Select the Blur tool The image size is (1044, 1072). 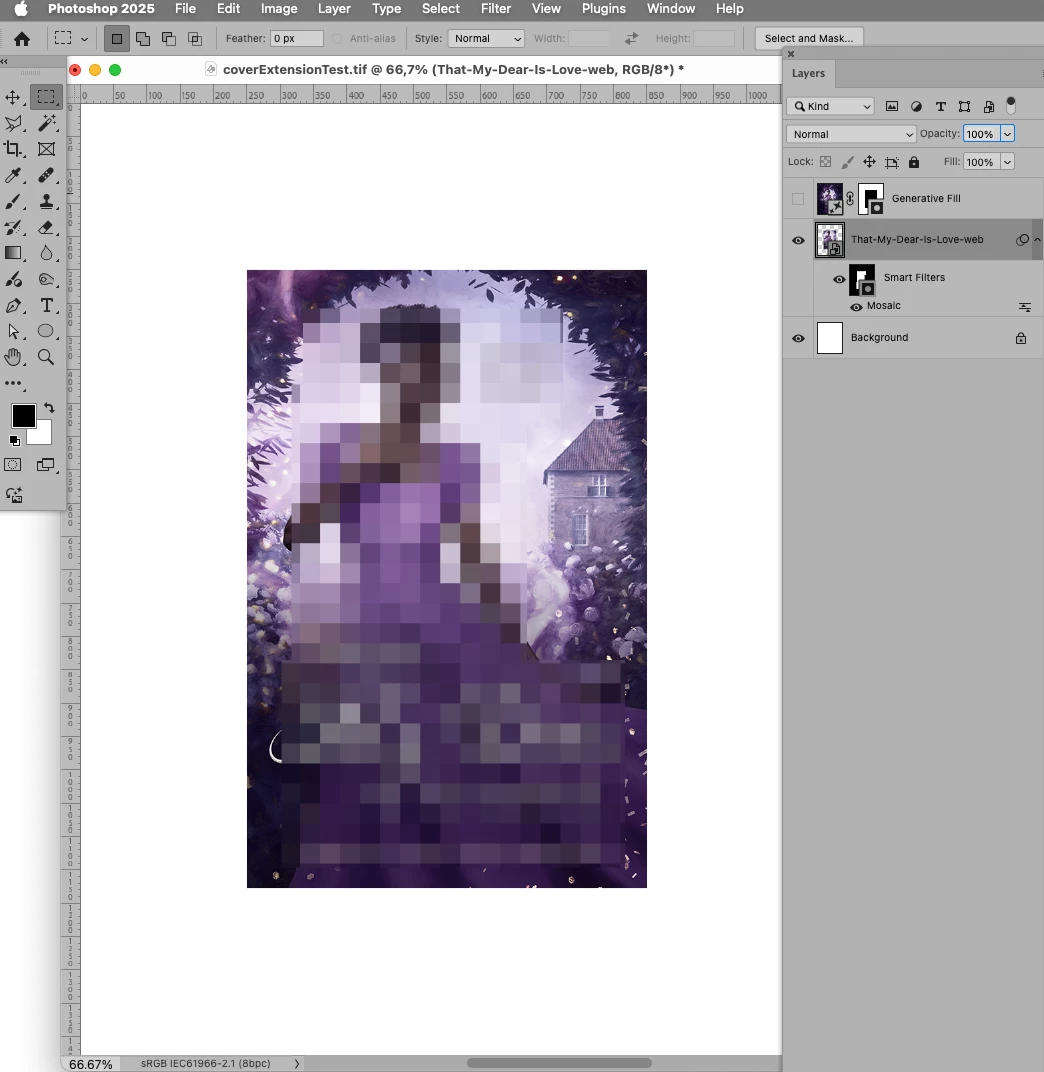[x=46, y=253]
